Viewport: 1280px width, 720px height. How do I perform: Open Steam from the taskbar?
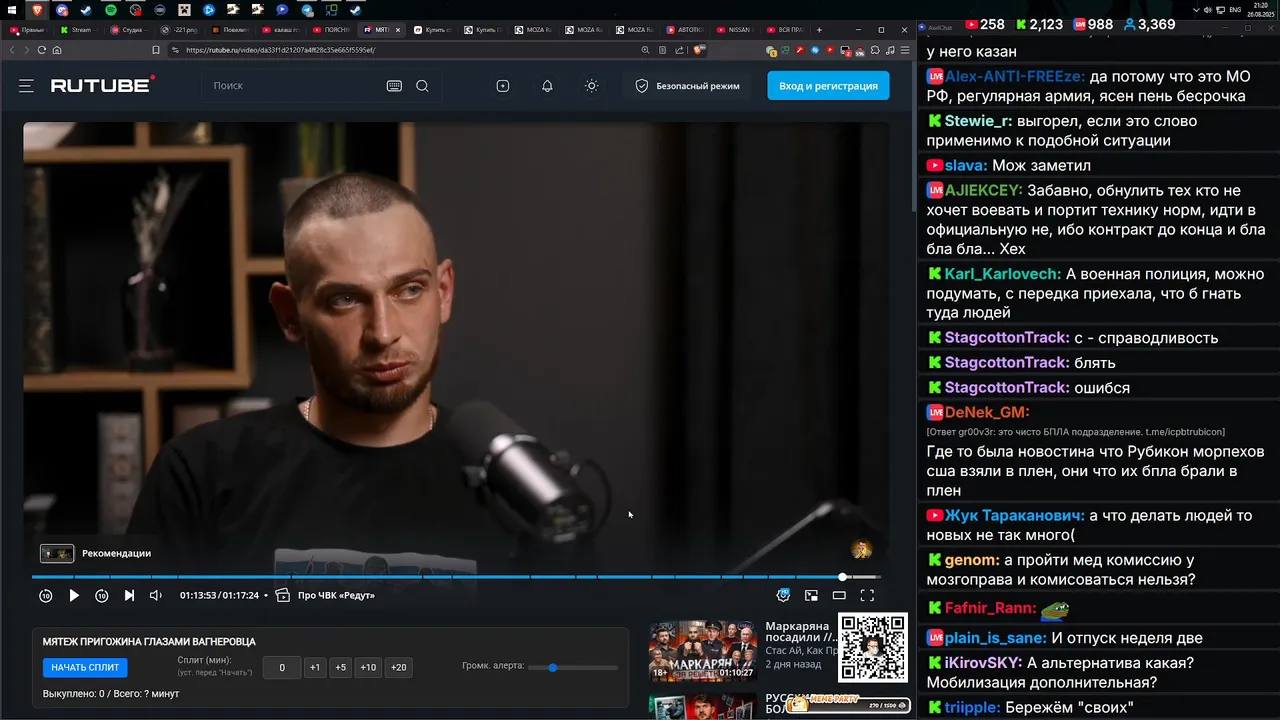86,10
